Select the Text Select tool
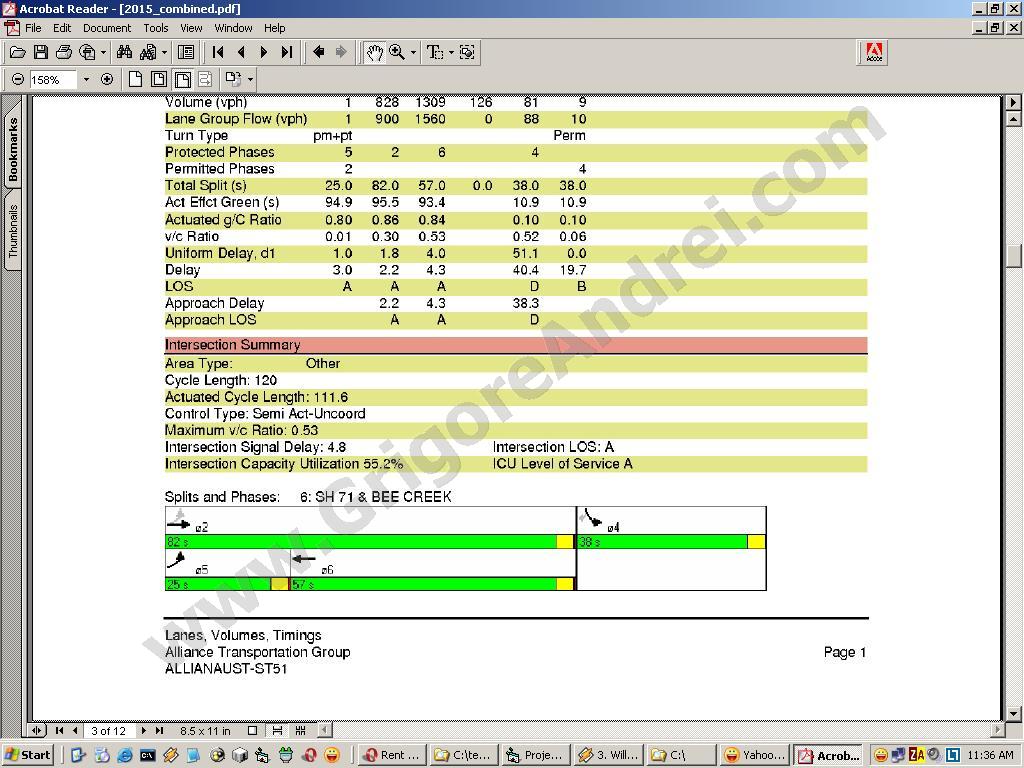The height and width of the screenshot is (768, 1024). 434,52
